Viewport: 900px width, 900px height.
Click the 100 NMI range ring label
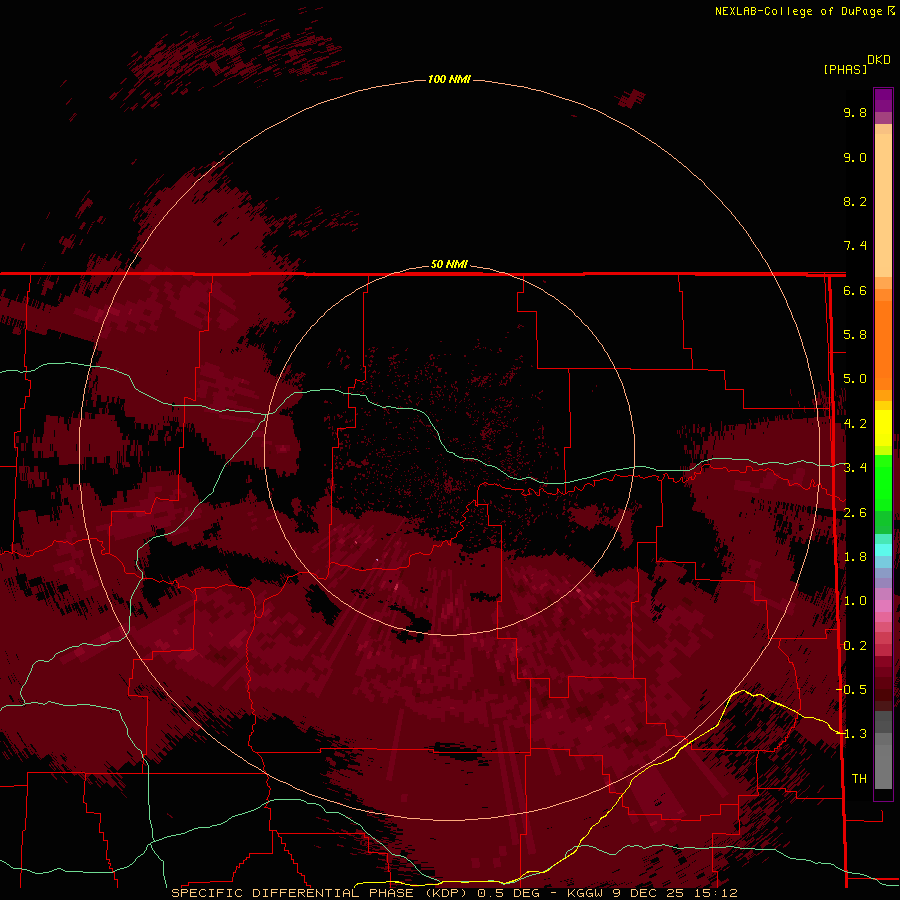point(449,79)
